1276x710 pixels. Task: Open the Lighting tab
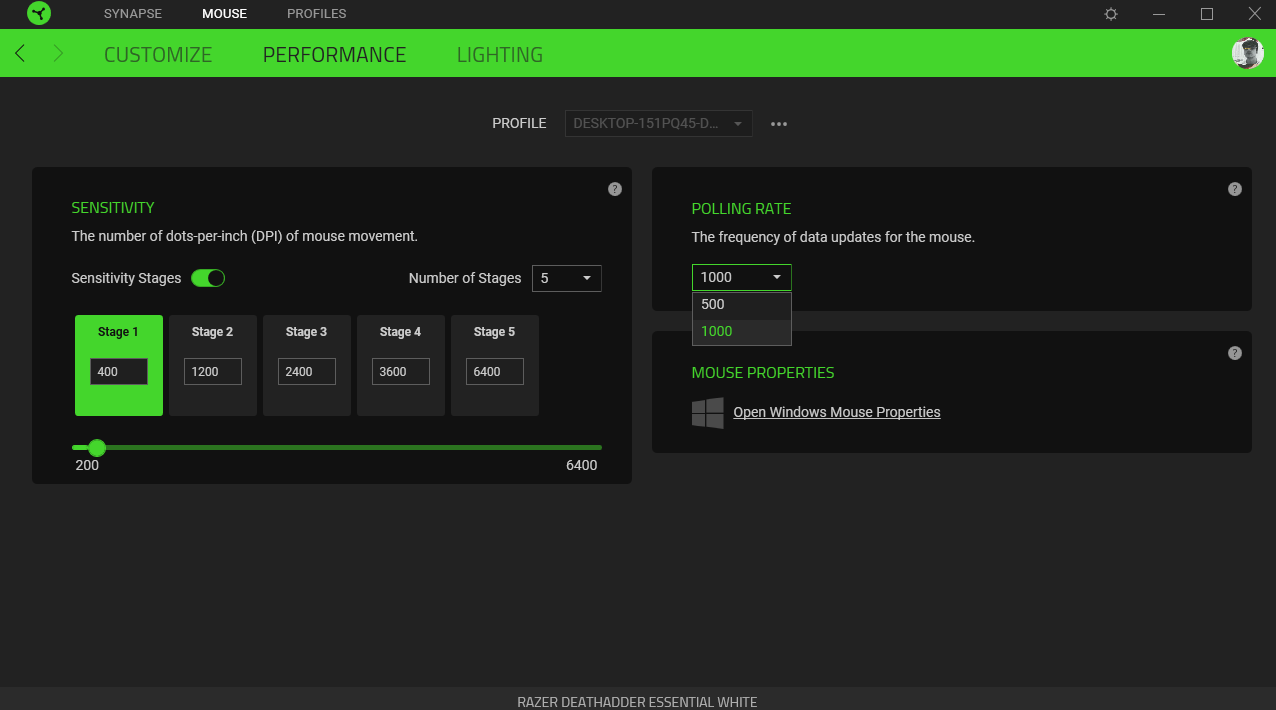click(x=500, y=55)
